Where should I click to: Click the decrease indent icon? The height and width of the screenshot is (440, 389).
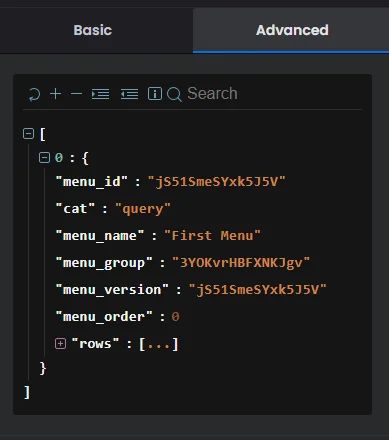(129, 94)
